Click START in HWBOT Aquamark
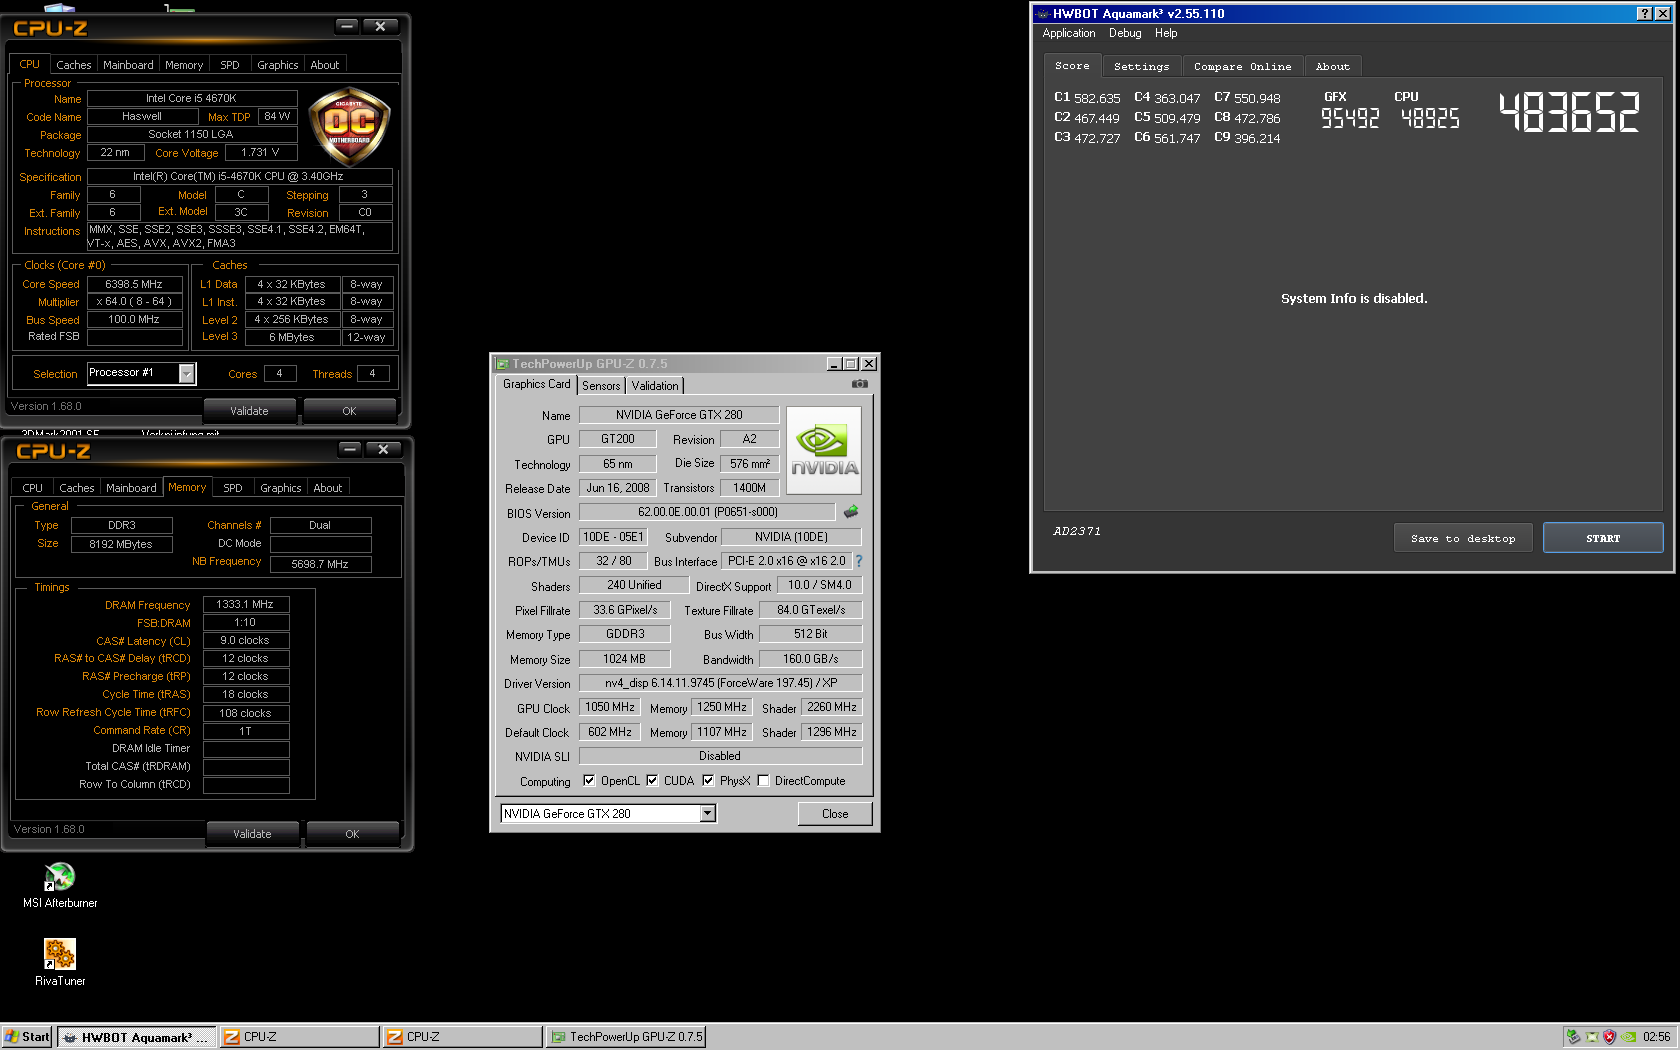 (1603, 538)
